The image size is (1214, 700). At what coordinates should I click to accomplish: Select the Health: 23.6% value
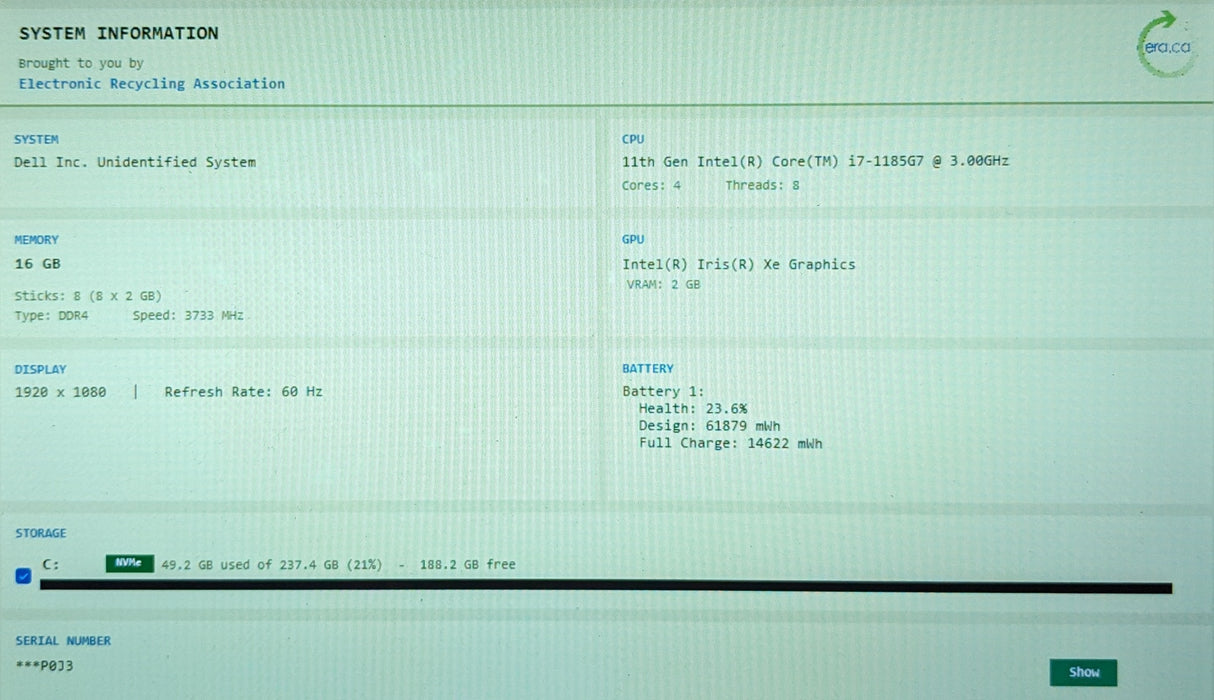point(693,408)
